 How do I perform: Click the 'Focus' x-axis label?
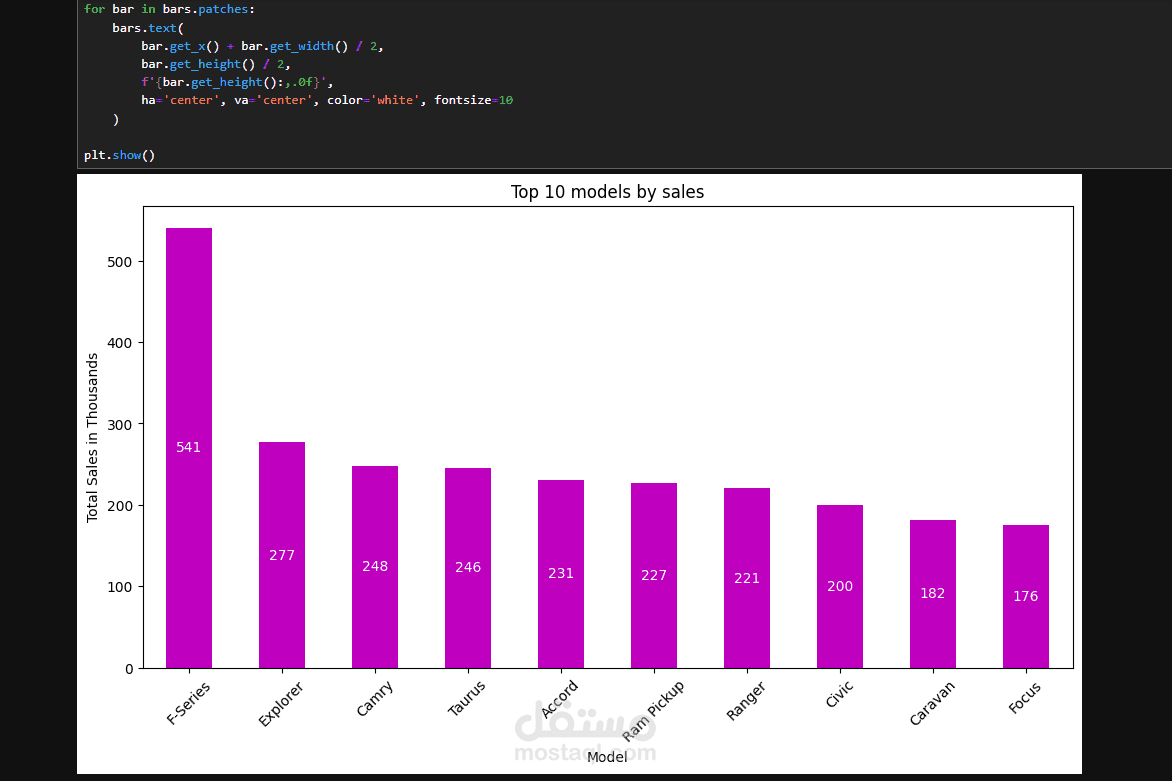click(x=1025, y=698)
